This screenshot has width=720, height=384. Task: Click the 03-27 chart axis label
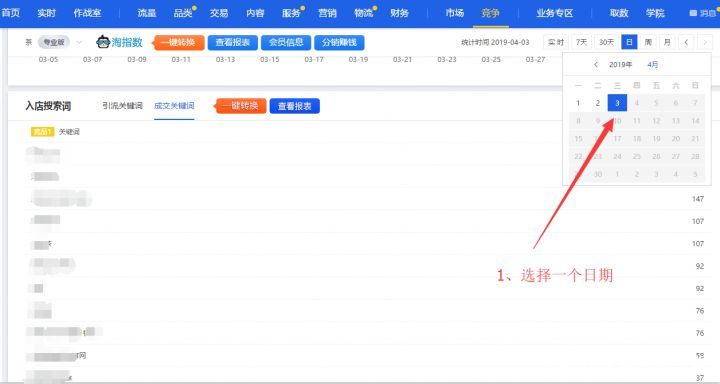pyautogui.click(x=535, y=60)
